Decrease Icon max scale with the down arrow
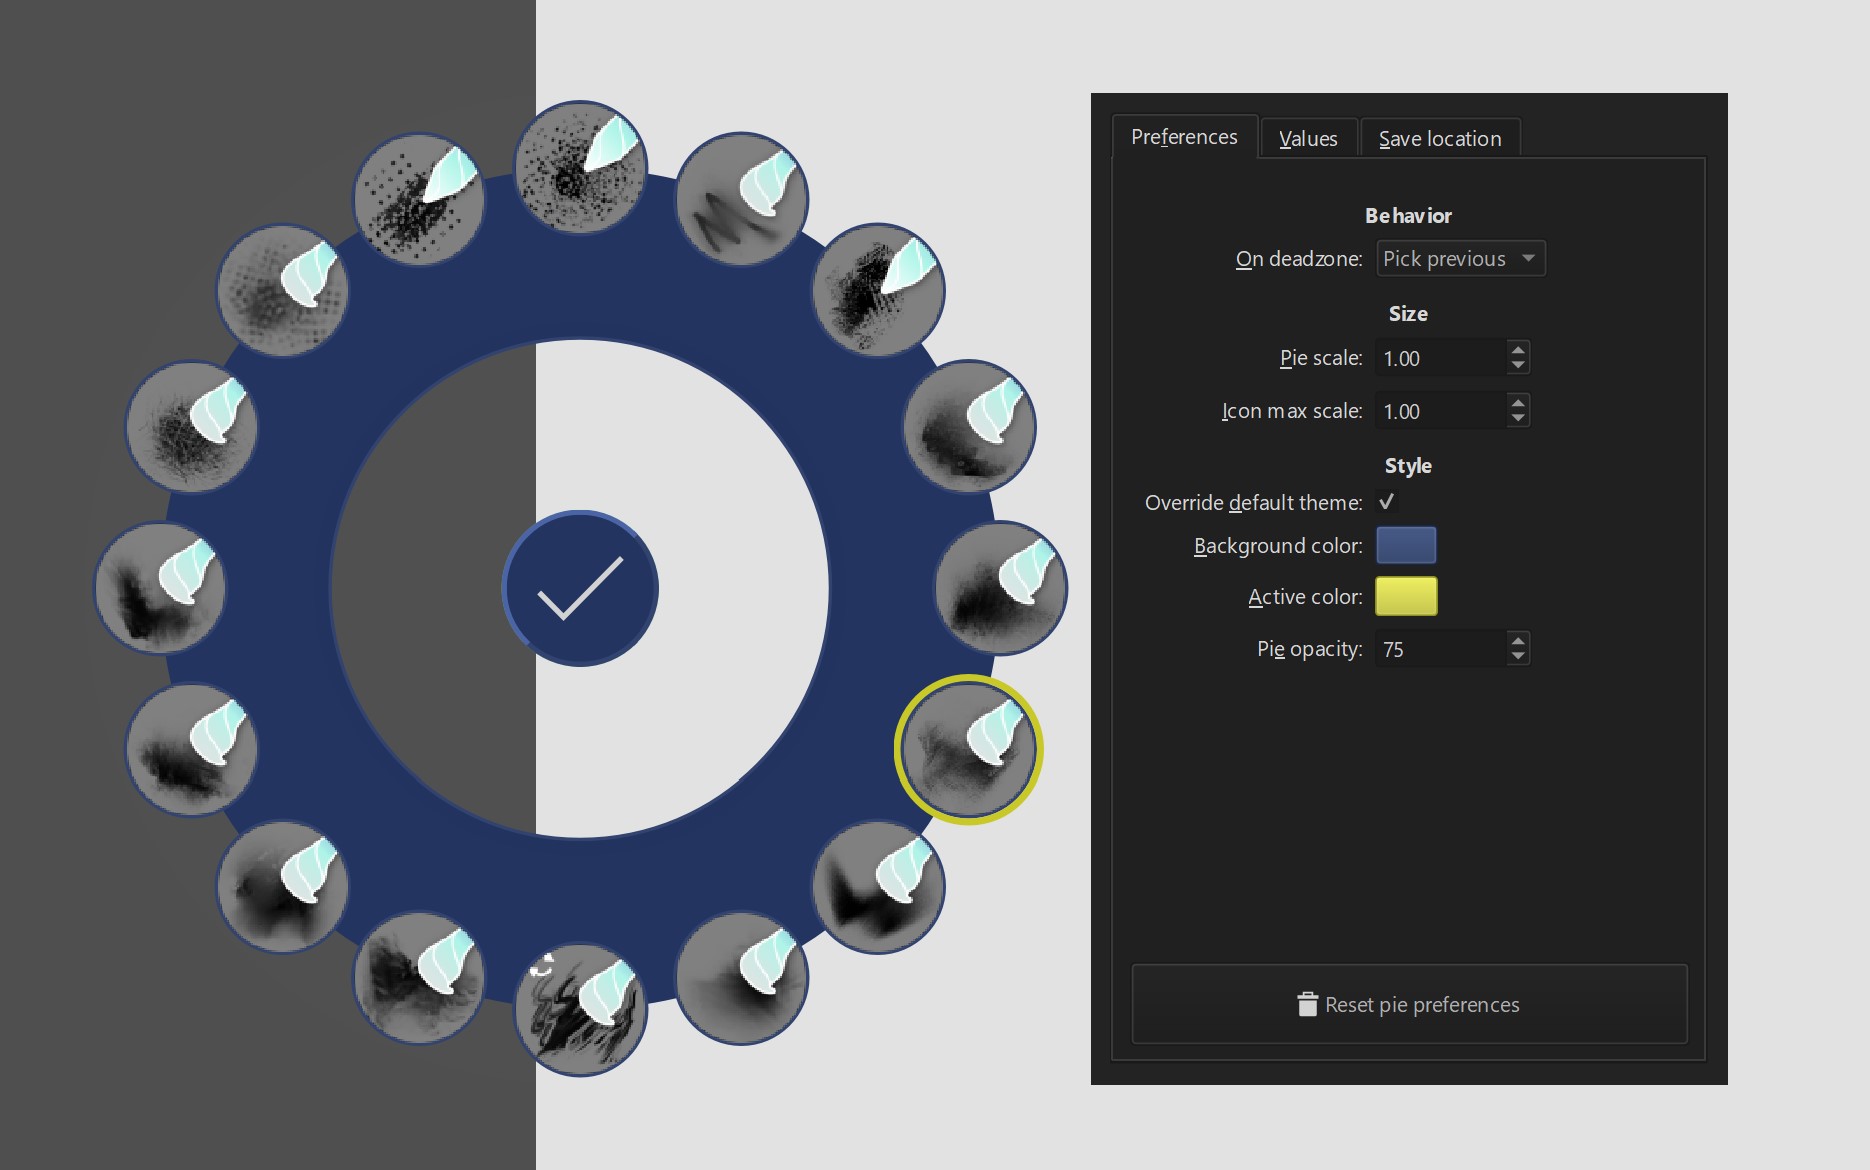 coord(1518,418)
